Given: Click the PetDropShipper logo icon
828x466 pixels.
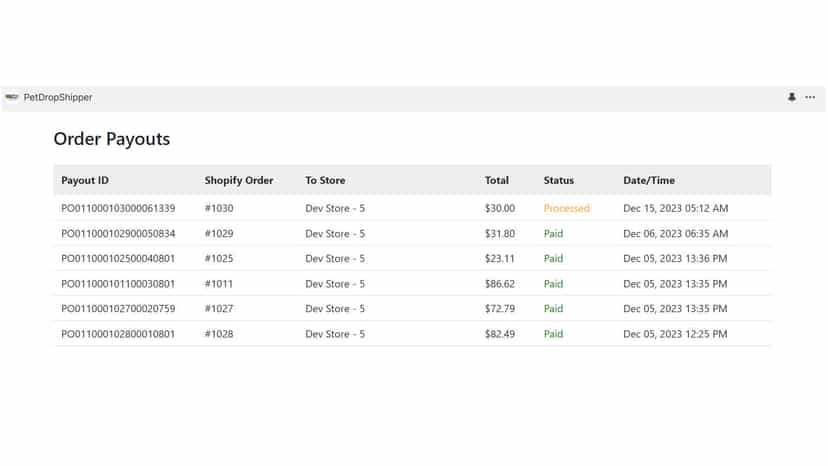Looking at the screenshot, I should [12, 97].
